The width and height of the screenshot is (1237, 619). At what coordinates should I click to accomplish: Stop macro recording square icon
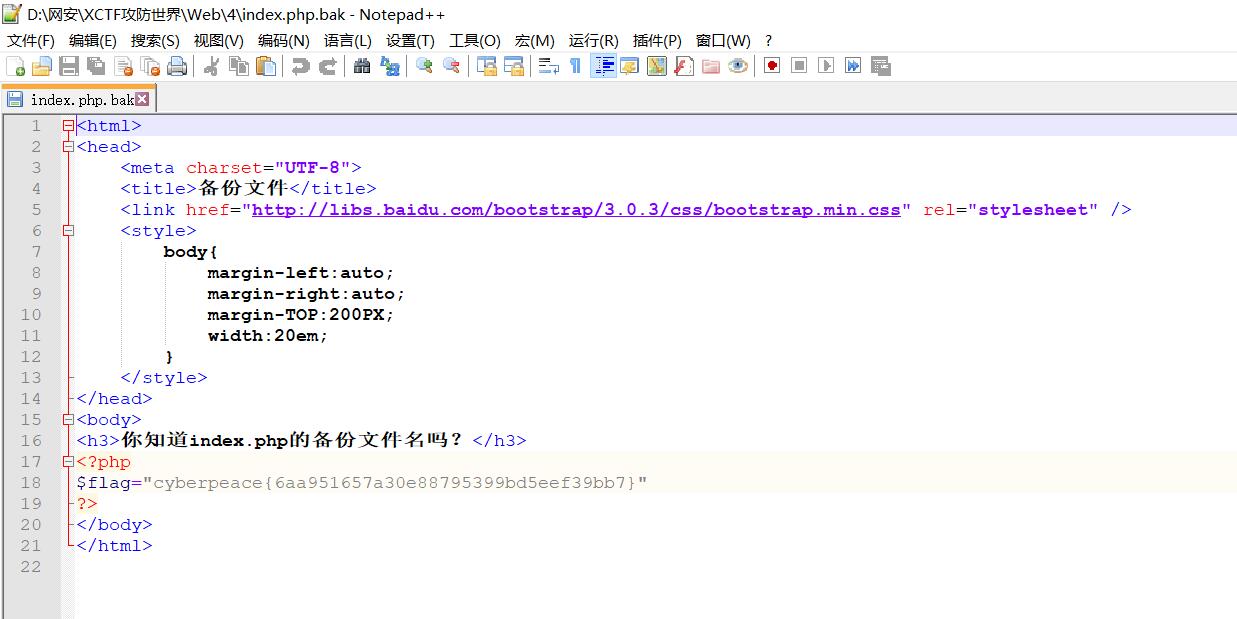coord(799,66)
